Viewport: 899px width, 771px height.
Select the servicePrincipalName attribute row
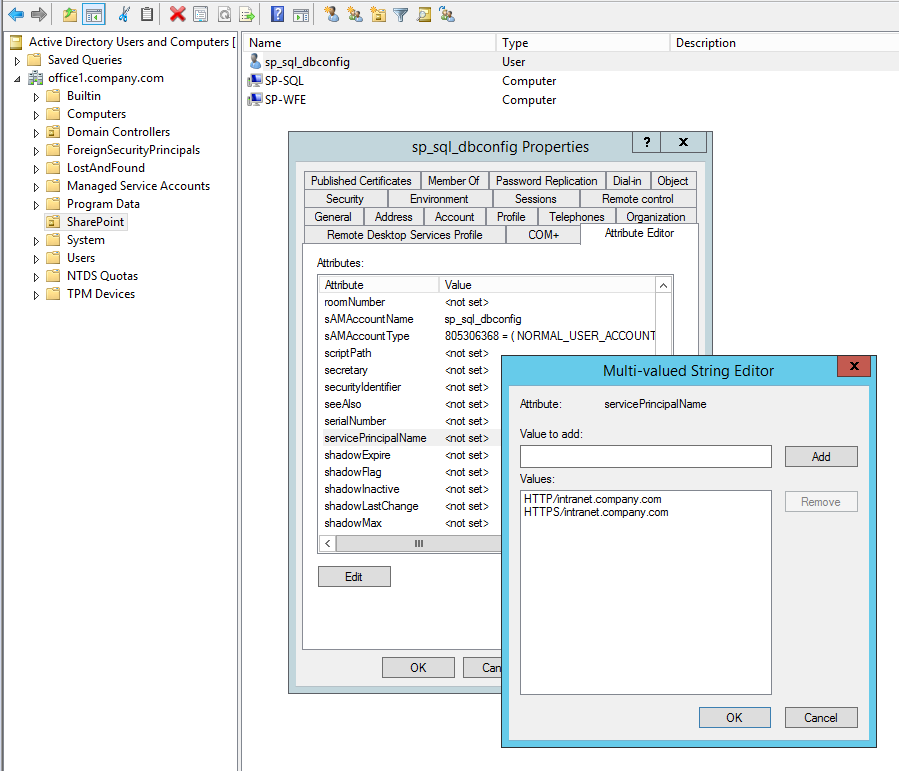tap(412, 438)
